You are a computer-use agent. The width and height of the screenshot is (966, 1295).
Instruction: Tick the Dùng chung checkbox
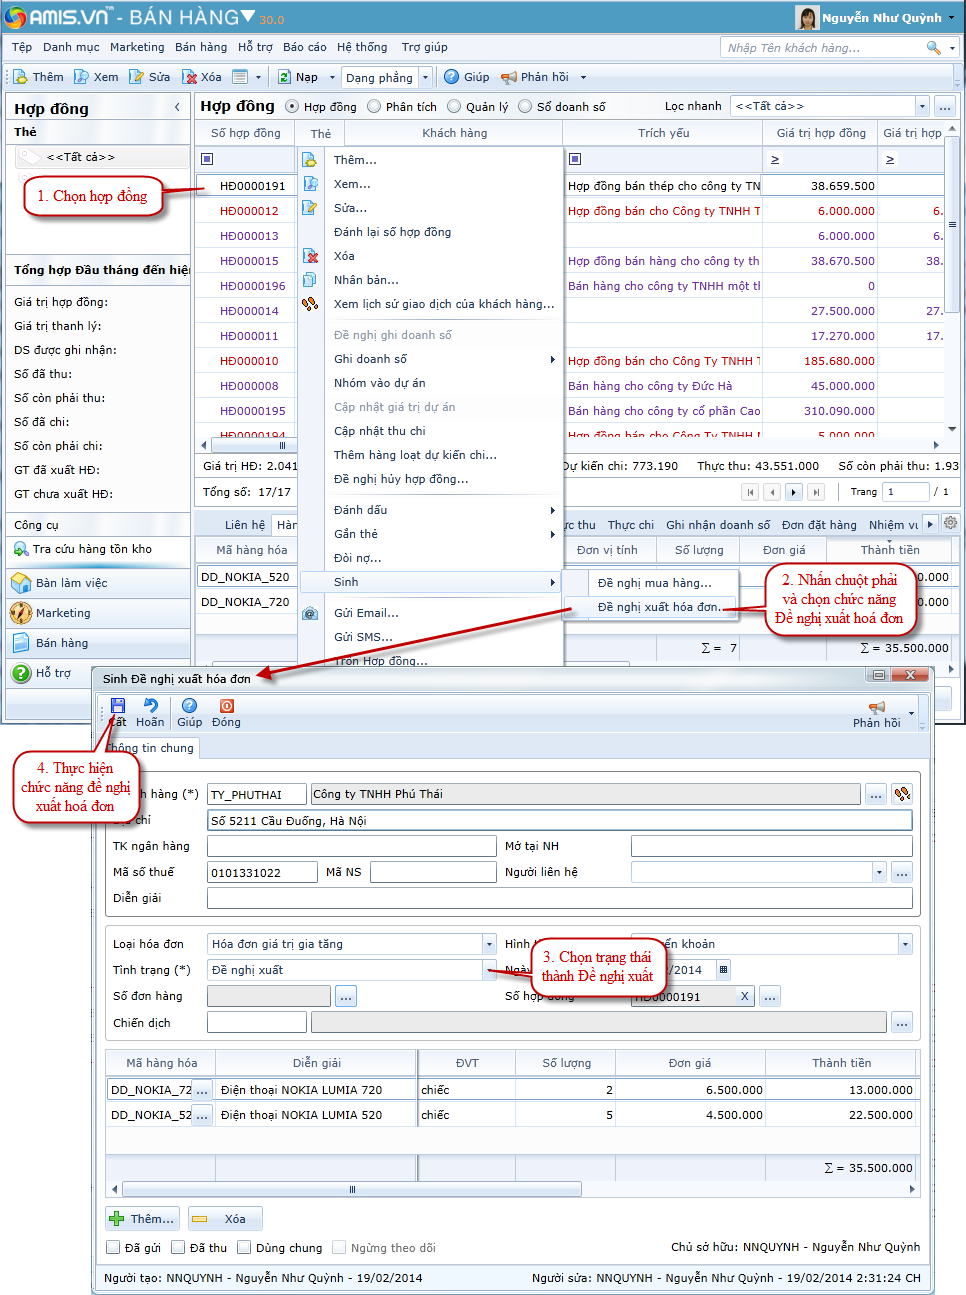coord(244,1248)
